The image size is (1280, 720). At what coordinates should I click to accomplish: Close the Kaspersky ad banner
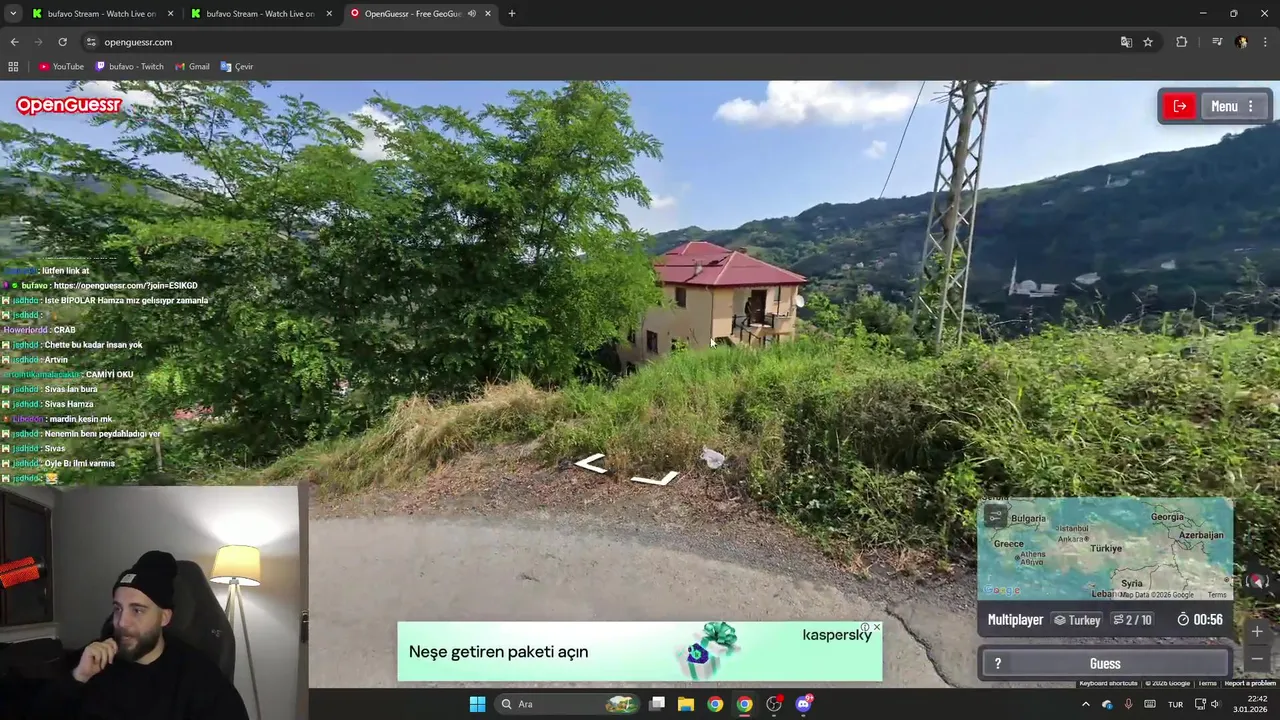point(877,627)
